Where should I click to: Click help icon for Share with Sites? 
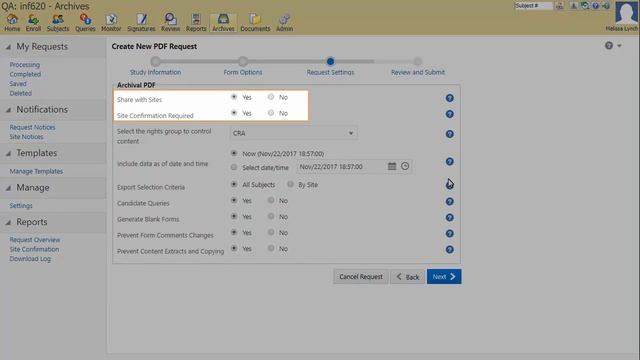pos(449,98)
